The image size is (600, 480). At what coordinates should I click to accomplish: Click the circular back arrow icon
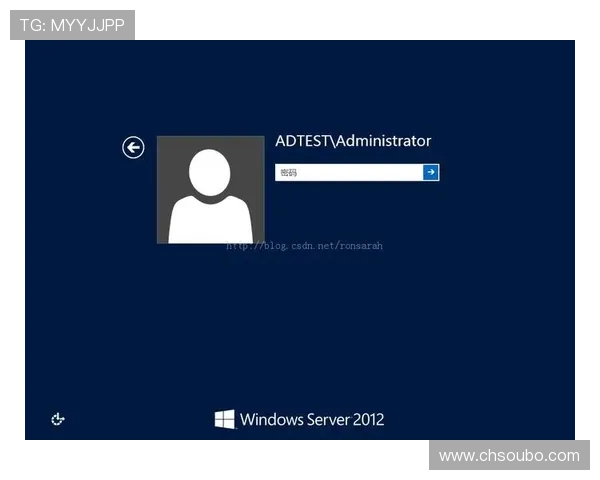133,148
